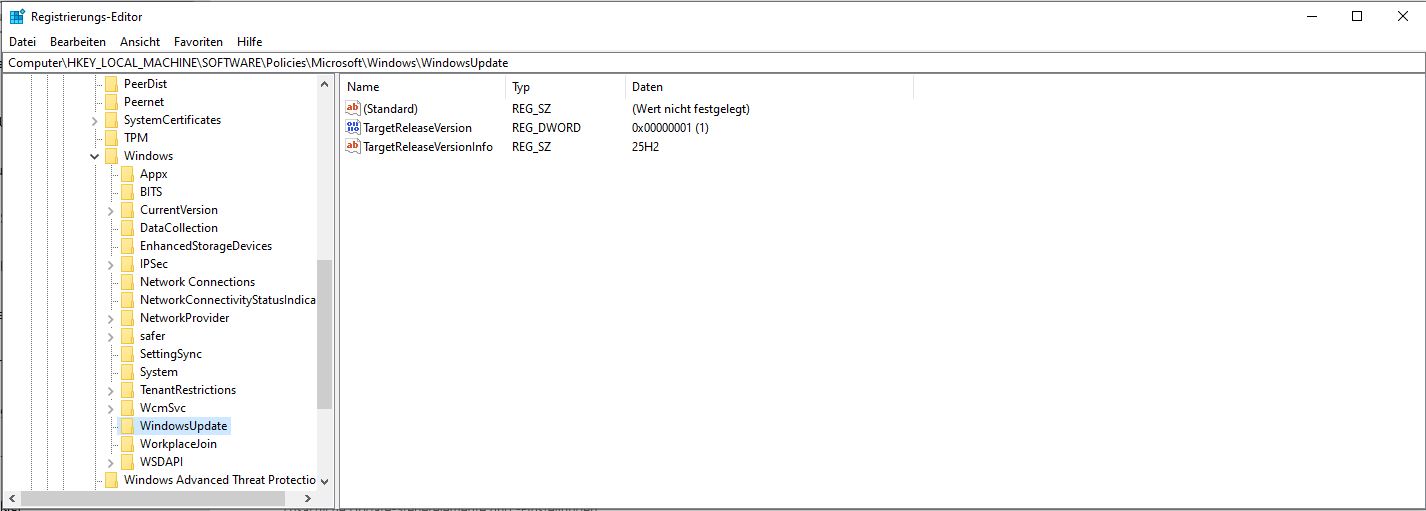Sort by the Name column header
Screen dimensions: 1426x511
(422, 87)
